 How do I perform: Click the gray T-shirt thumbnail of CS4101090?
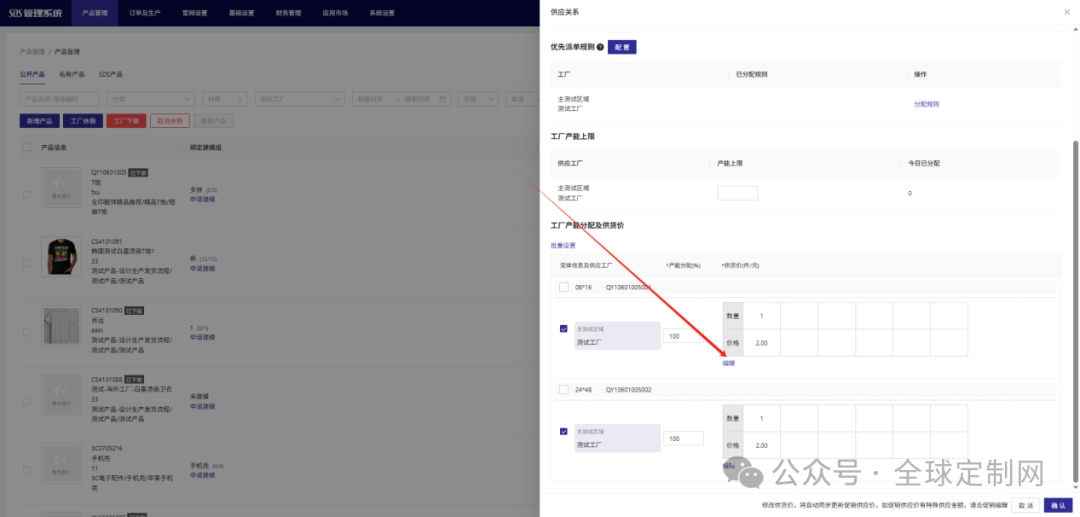pyautogui.click(x=61, y=325)
